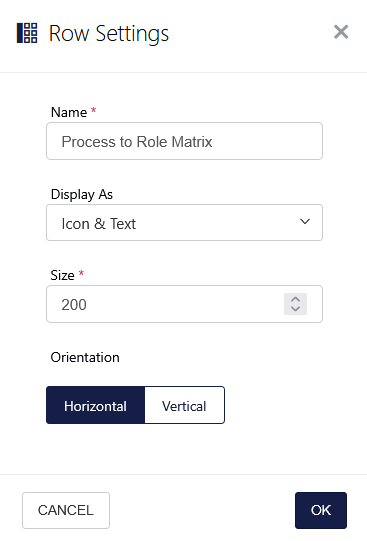Viewport: 367px width, 541px height.
Task: Focus the Name field with Process to Role Matrix
Action: click(185, 141)
